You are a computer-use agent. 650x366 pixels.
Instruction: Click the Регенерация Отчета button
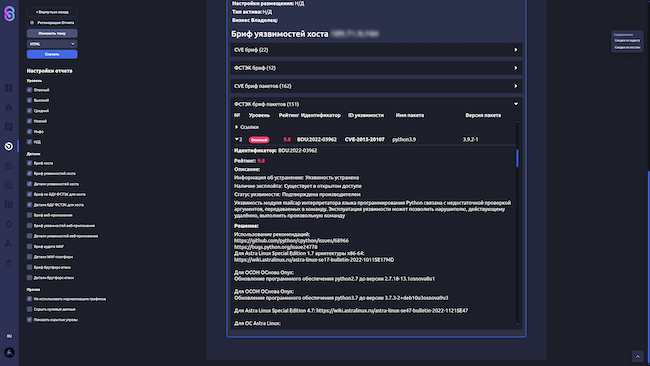pyautogui.click(x=52, y=23)
